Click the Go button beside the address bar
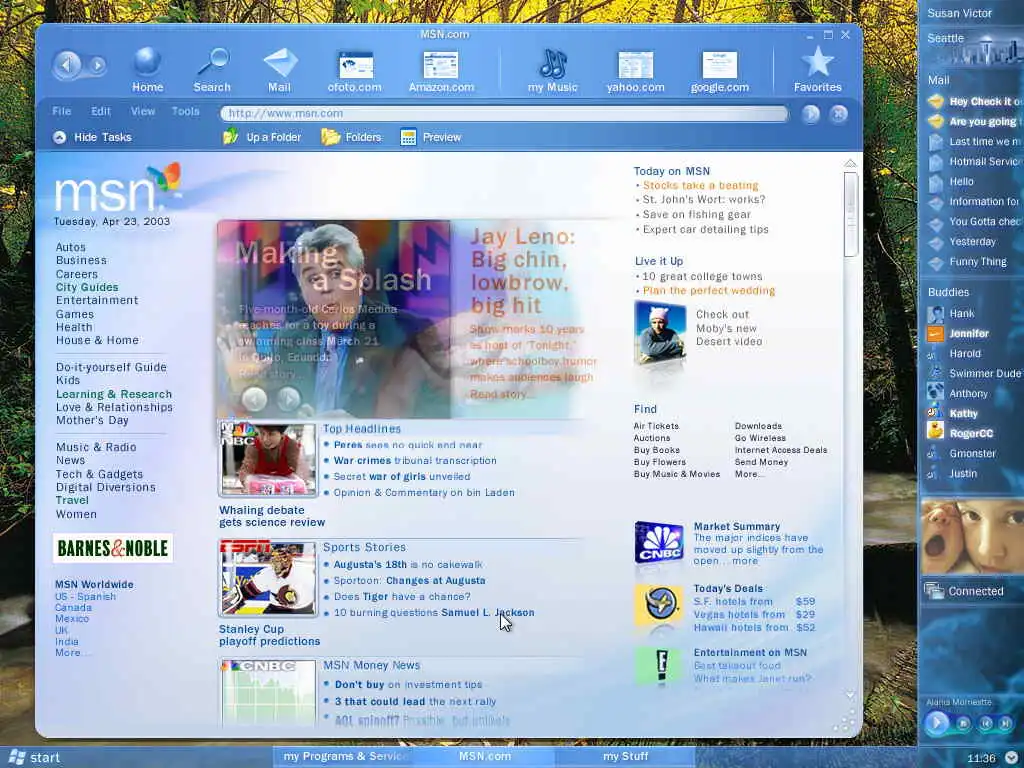Viewport: 1024px width, 768px height. (810, 114)
